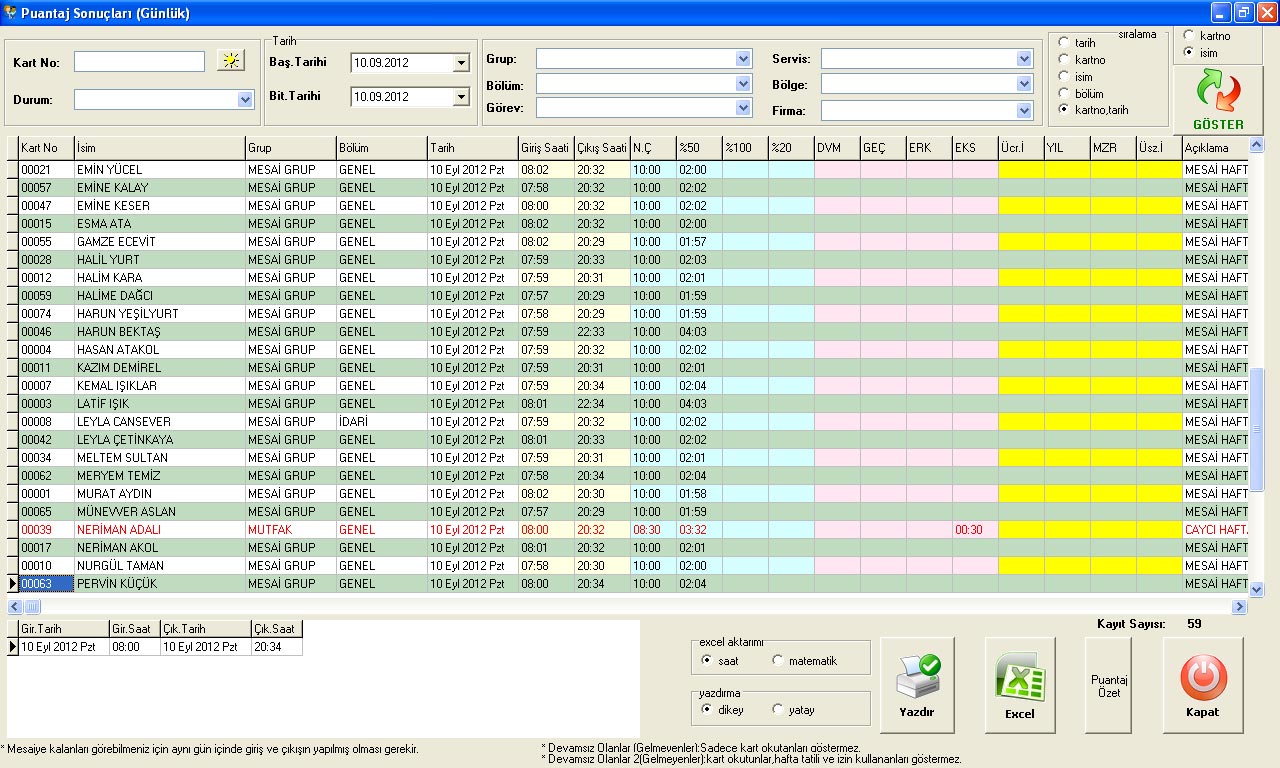Click the application icon in the title bar
The image size is (1280, 768).
tap(10, 11)
